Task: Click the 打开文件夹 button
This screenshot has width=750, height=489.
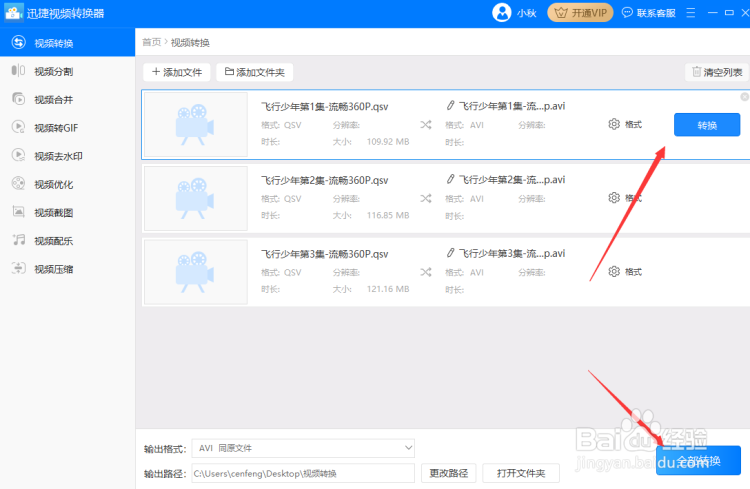Action: point(521,473)
